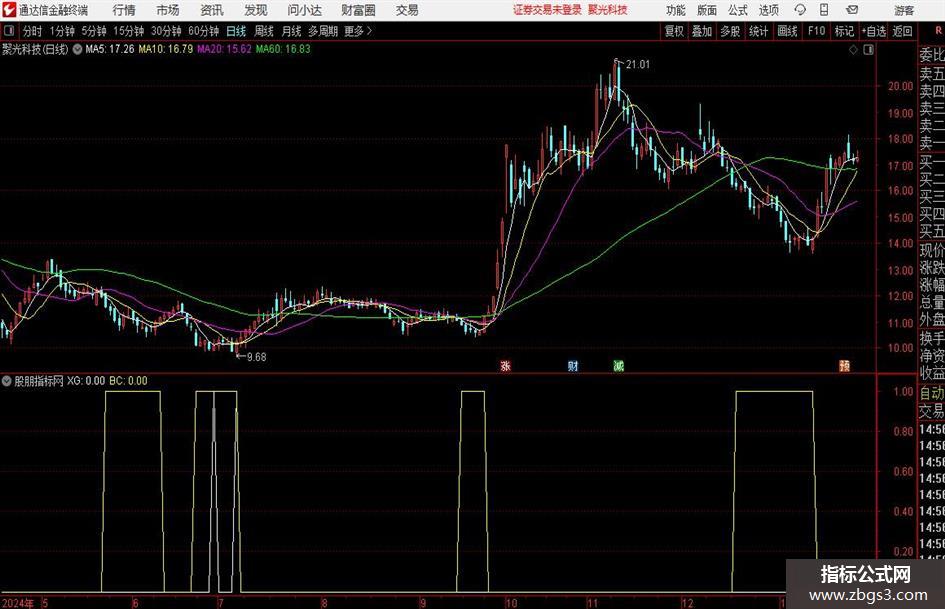945x609 pixels.
Task: Expand the main chart indicator dropdown arrow
Action: [x=77, y=49]
